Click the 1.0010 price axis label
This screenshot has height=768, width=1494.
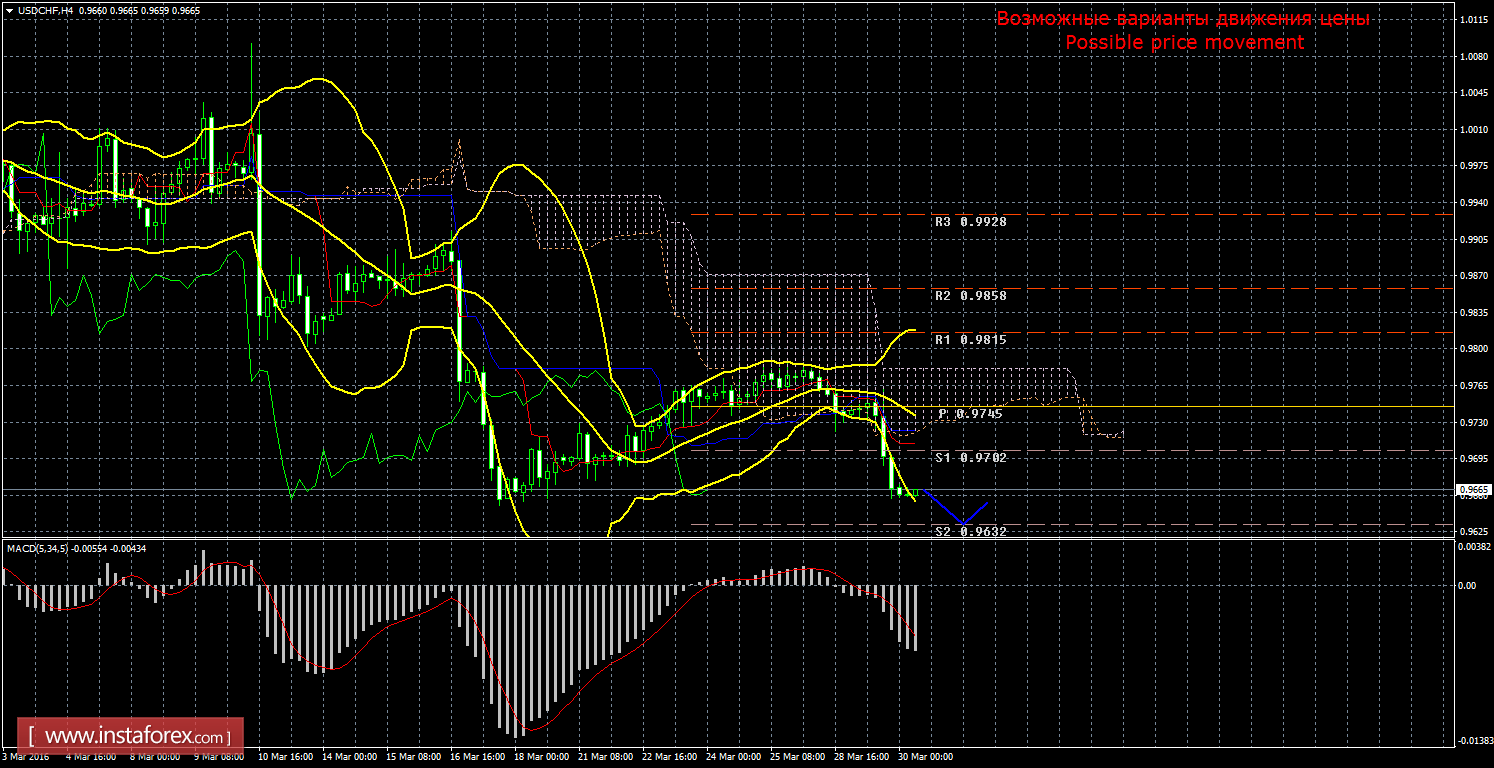pos(1471,129)
